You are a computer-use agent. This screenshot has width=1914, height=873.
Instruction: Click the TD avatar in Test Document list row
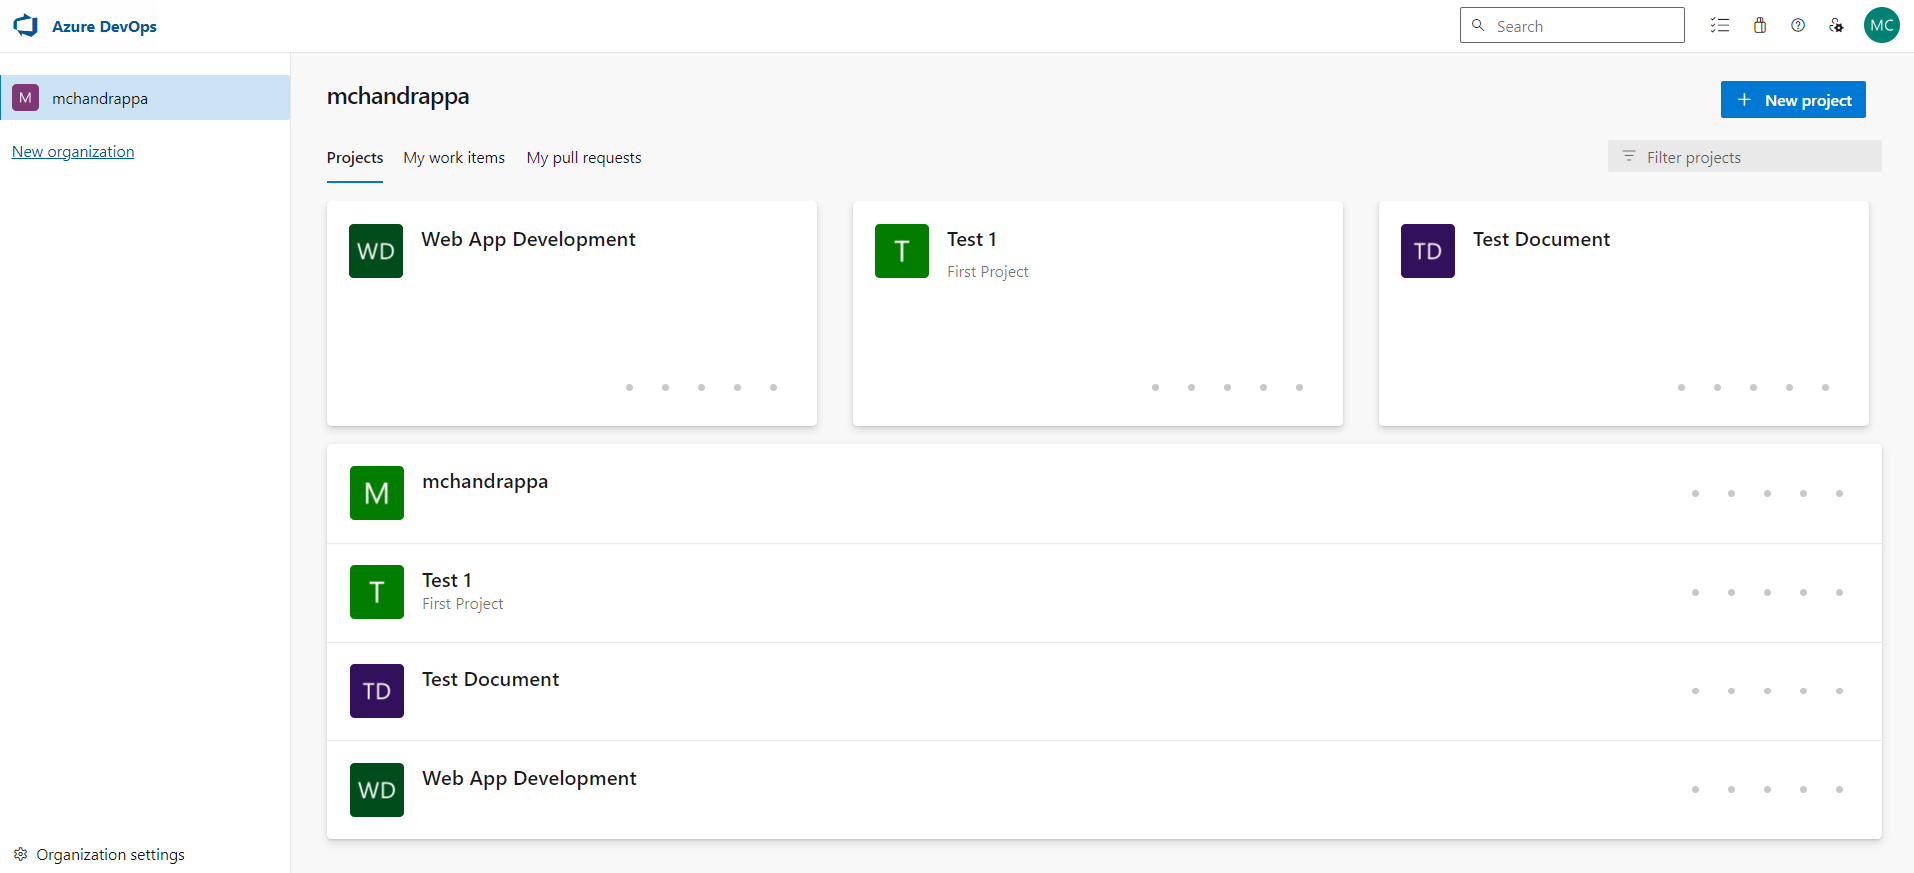pos(377,691)
